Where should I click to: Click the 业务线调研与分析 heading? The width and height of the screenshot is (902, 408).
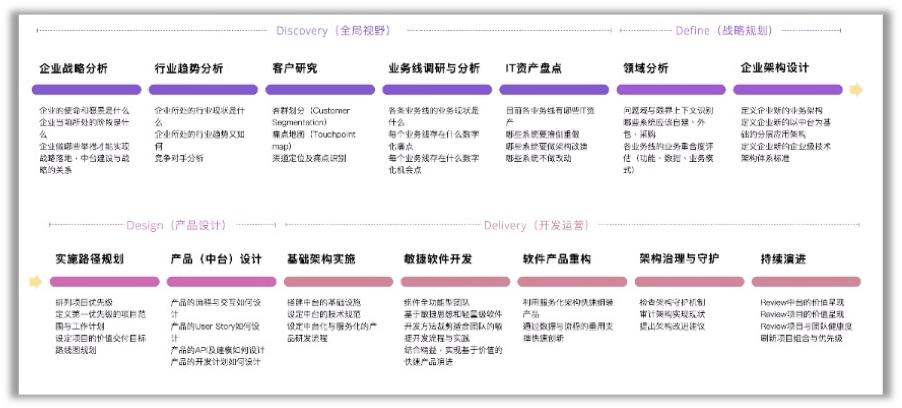tap(434, 68)
